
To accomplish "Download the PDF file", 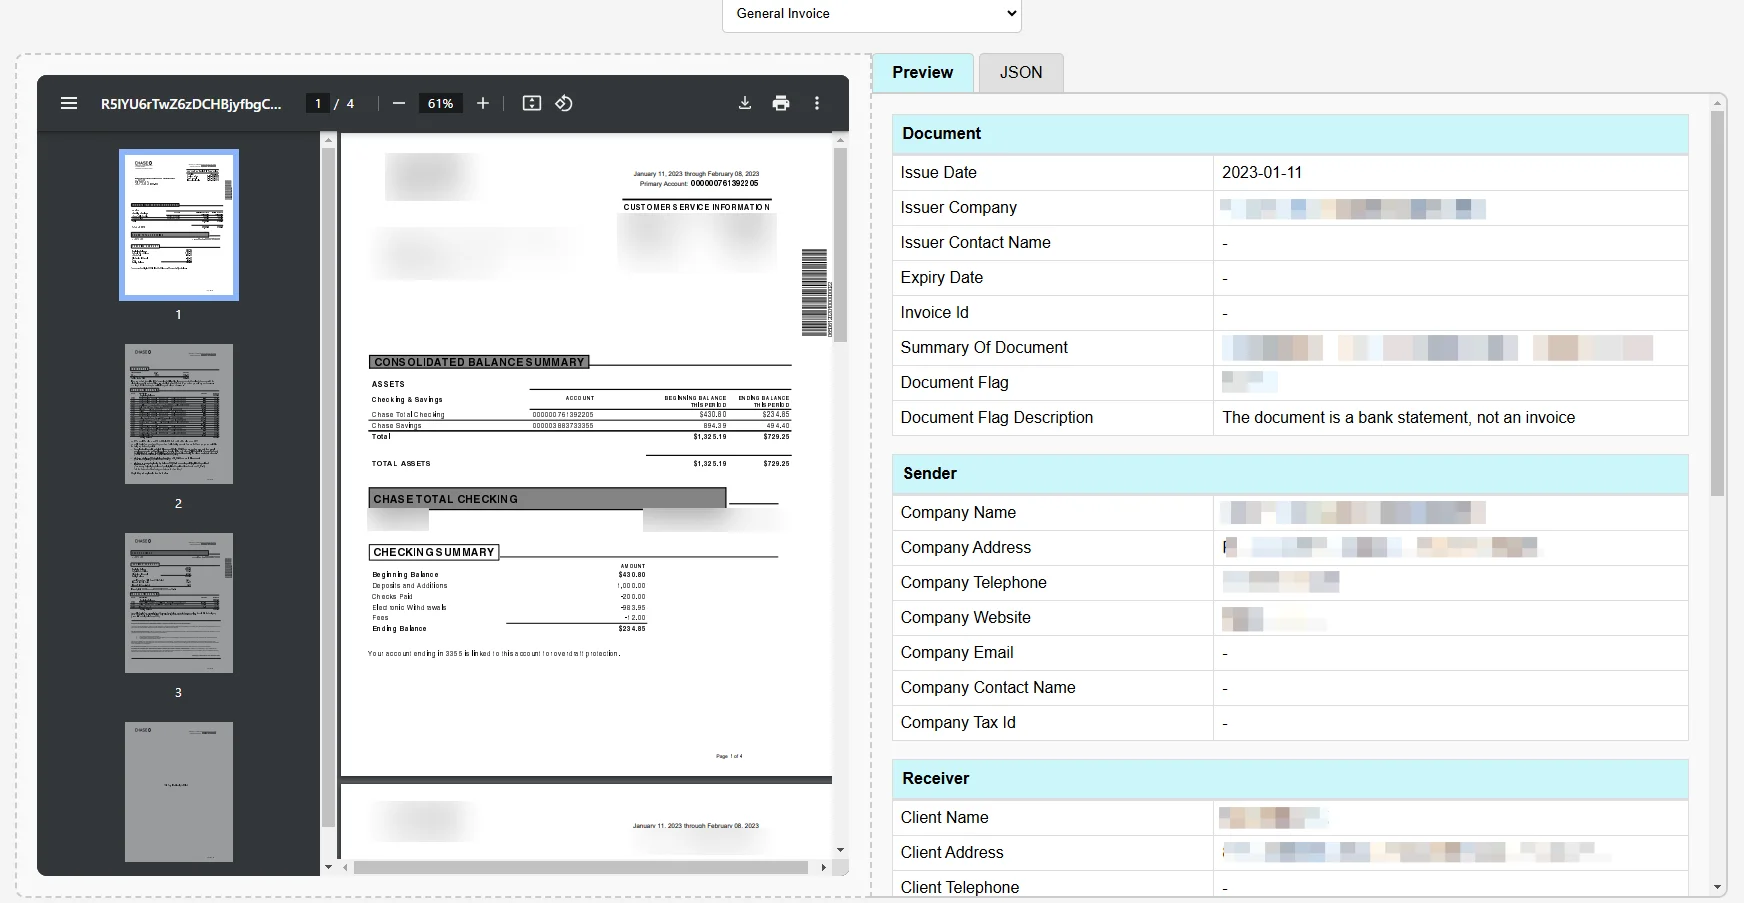I will point(745,103).
